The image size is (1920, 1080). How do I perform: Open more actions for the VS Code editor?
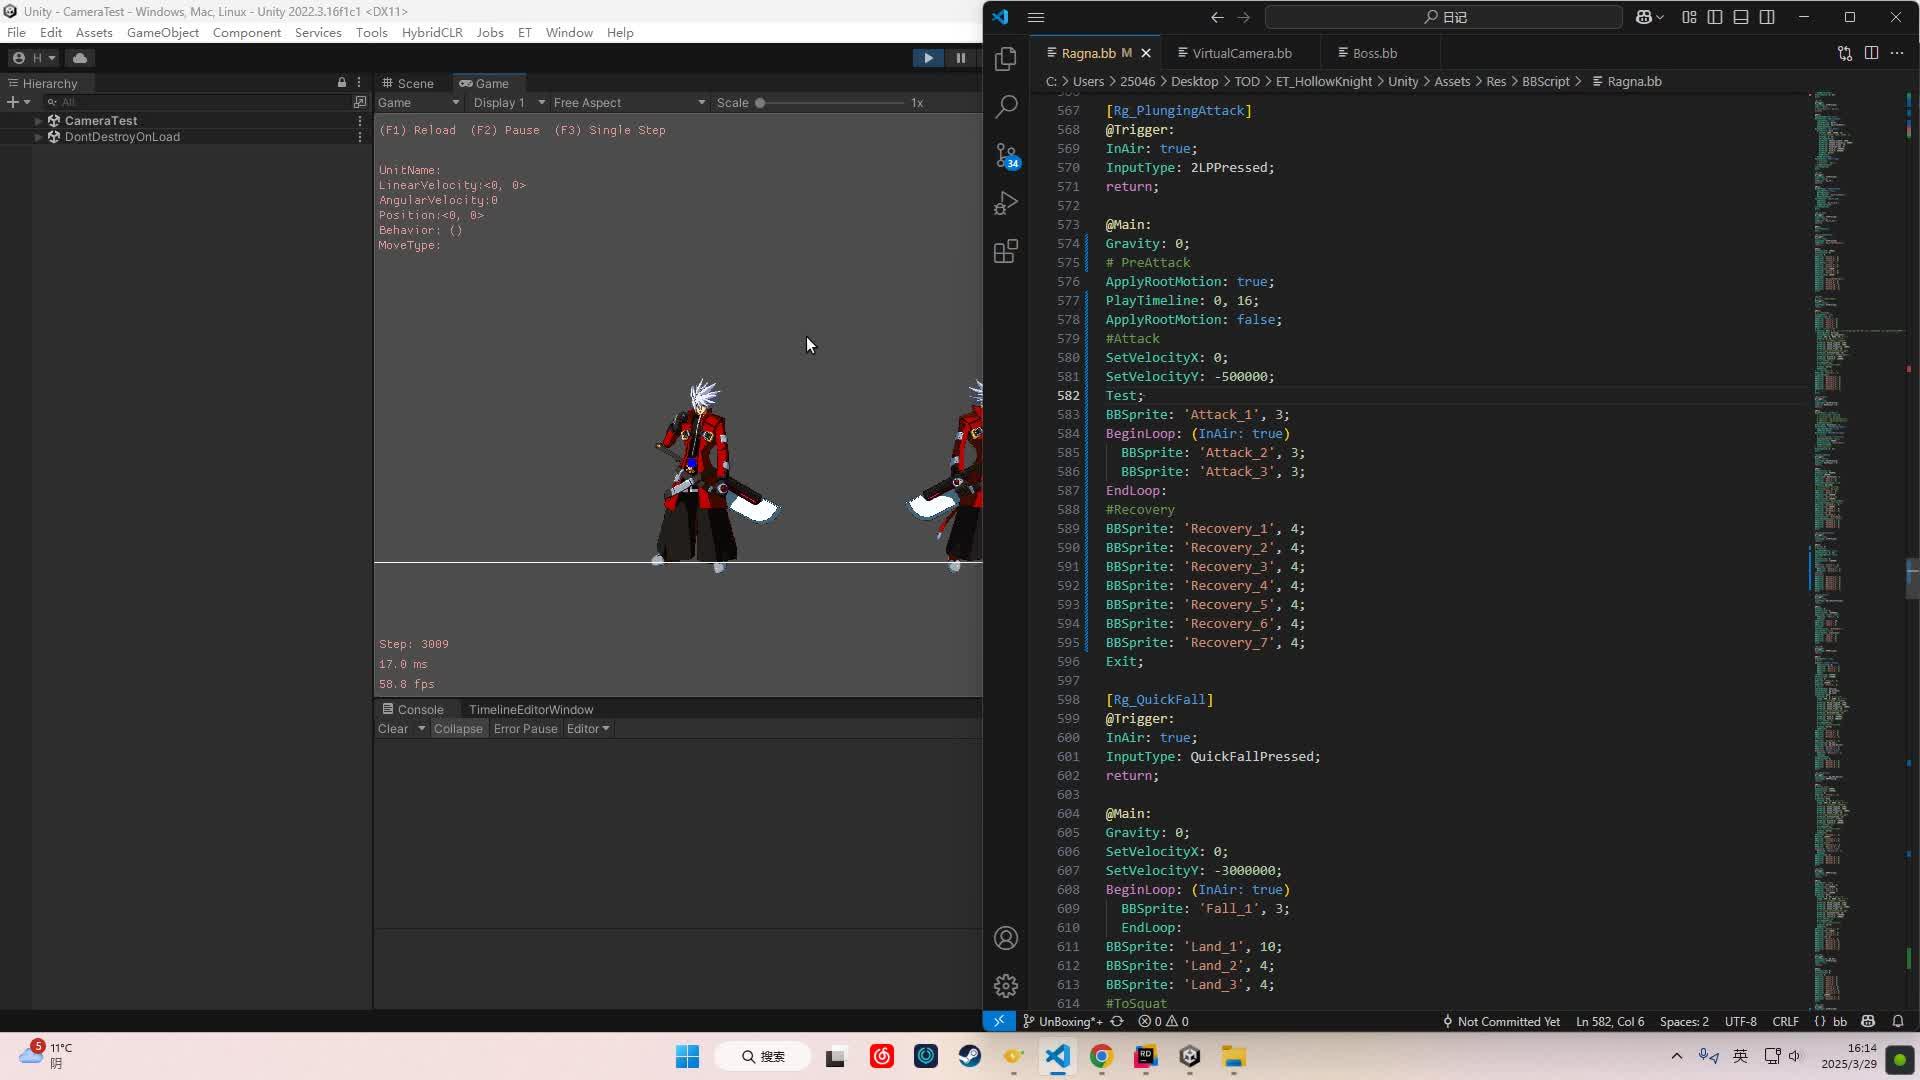click(x=1897, y=53)
